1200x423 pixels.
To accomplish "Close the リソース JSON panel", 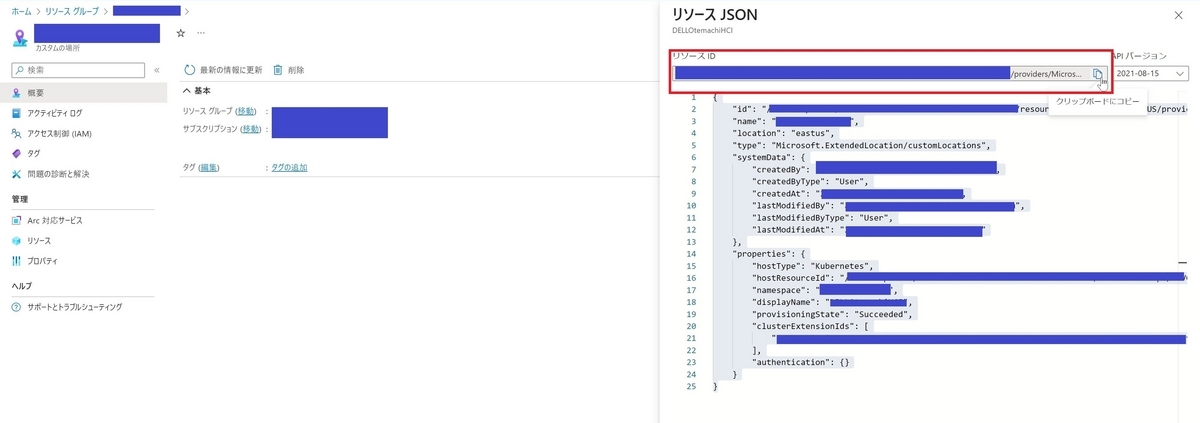I will pos(1177,15).
